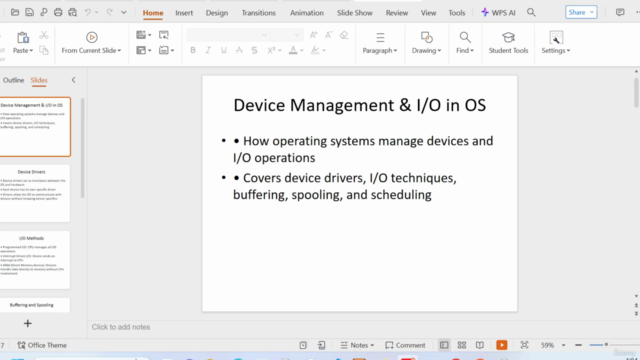The height and width of the screenshot is (360, 640).
Task: Expand Paragraph options dropdown
Action: click(396, 51)
